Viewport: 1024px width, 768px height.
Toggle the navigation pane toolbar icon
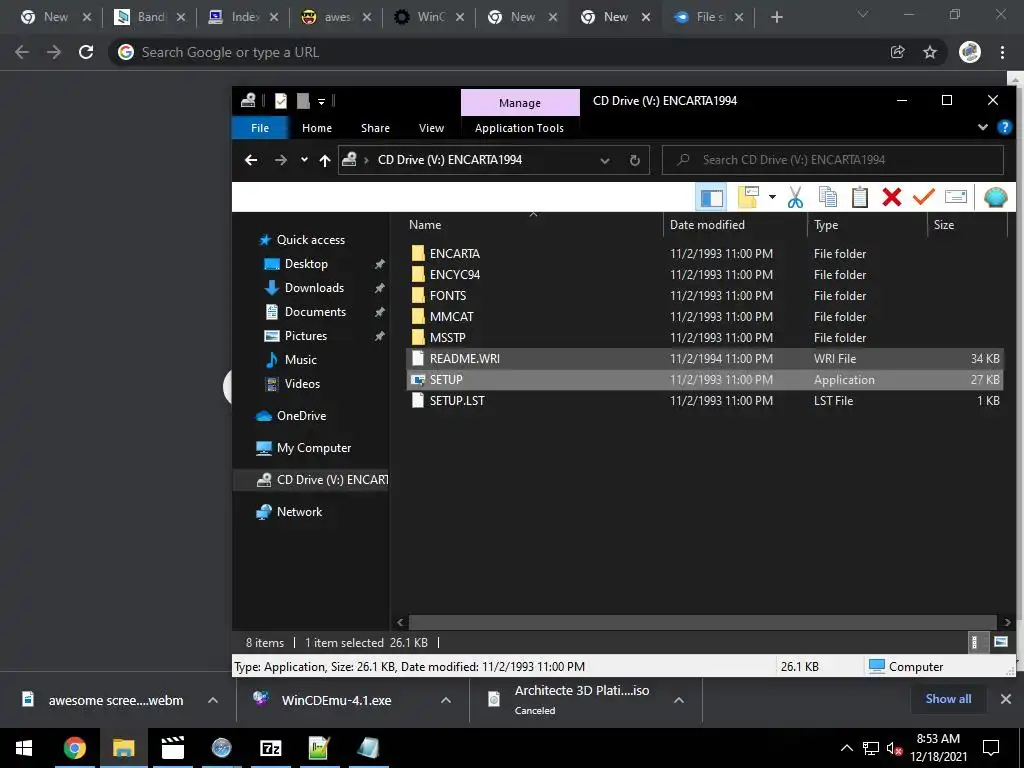click(x=711, y=197)
